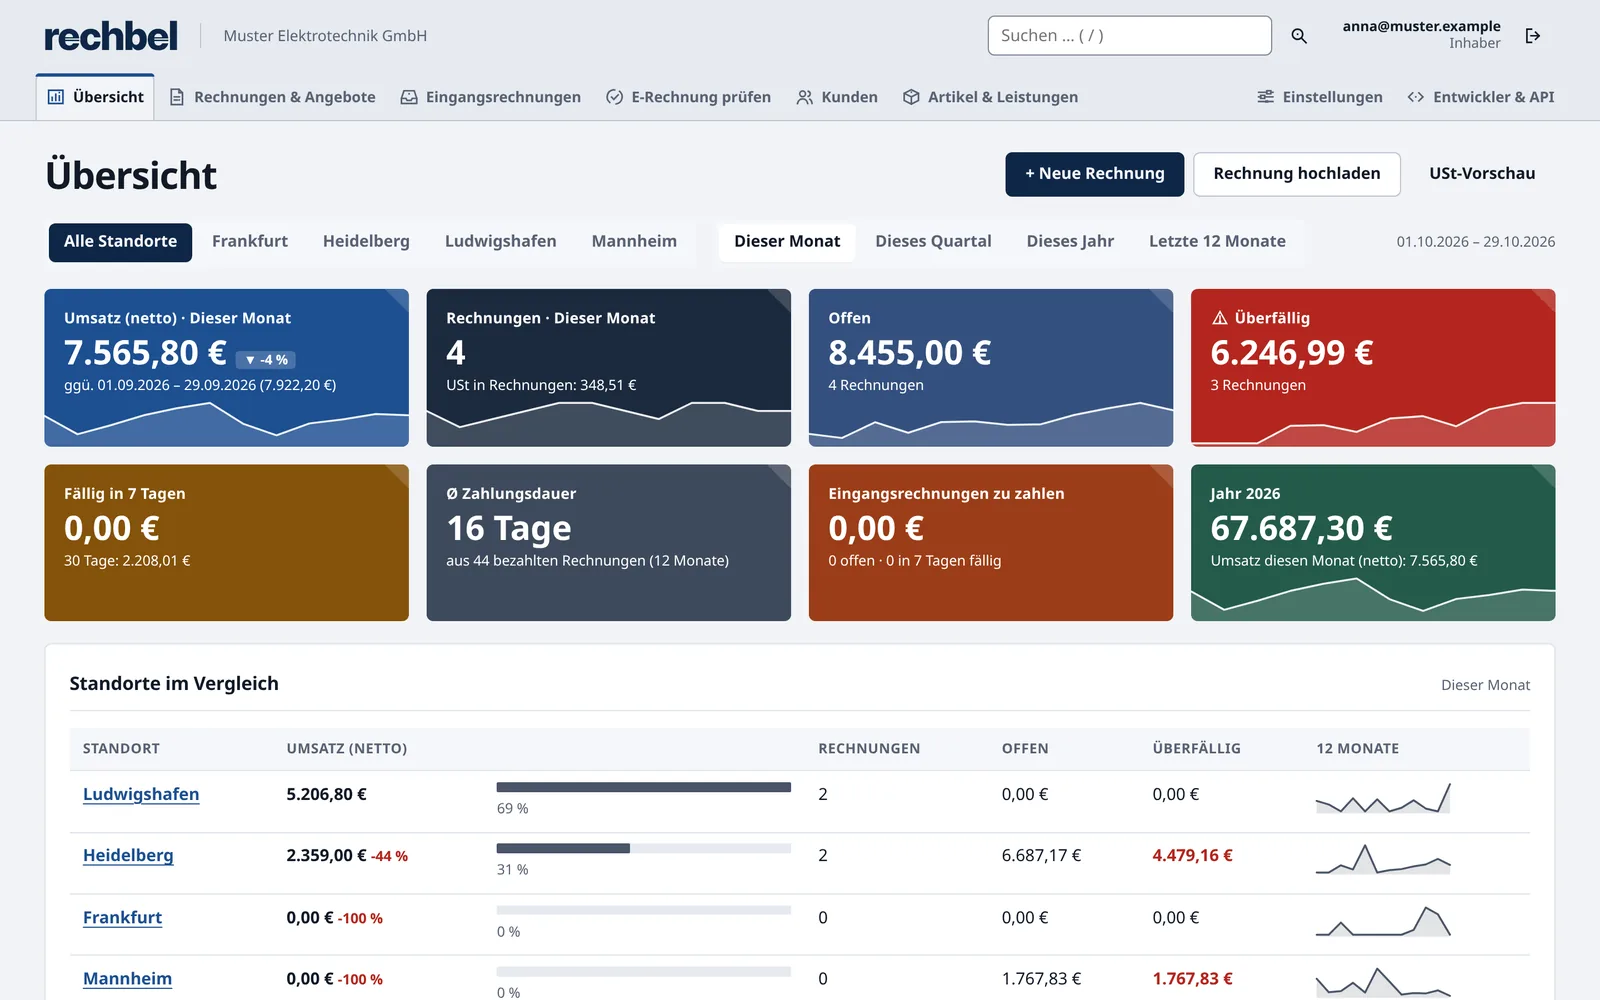Focus the Suchen search field
Screen dimensions: 1600x1000
pyautogui.click(x=1130, y=36)
